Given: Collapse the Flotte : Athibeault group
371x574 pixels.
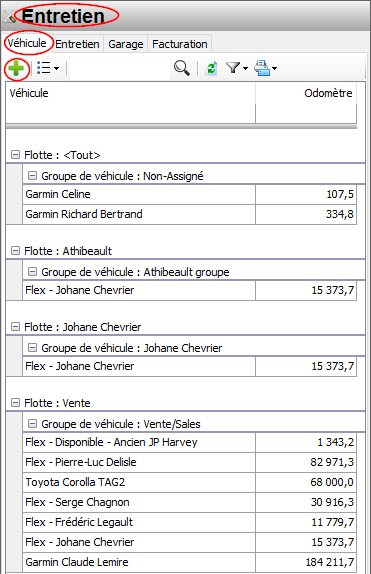Looking at the screenshot, I should (15, 251).
